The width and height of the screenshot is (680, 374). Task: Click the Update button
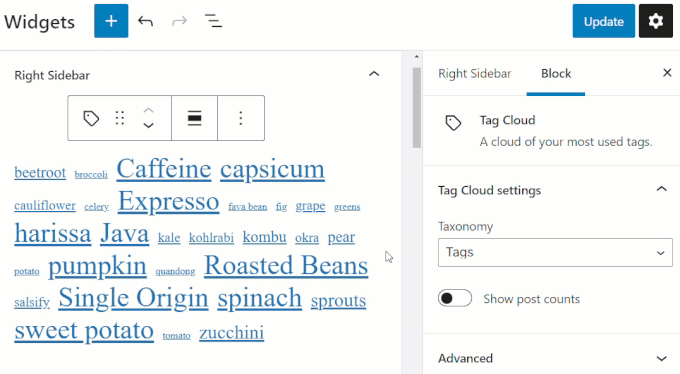[x=603, y=21]
